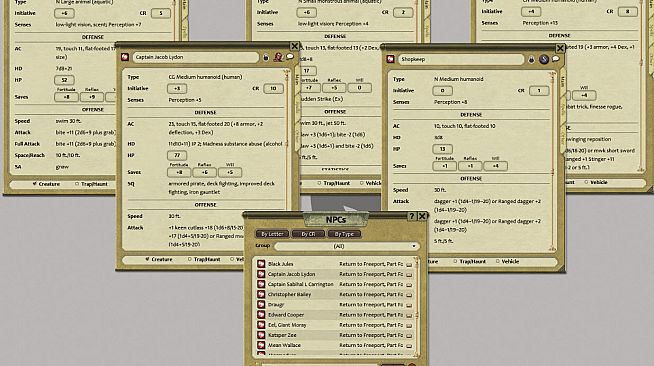The width and height of the screenshot is (654, 366).
Task: Open the Christopher Bailey link icon in NPCs list
Action: pos(261,294)
